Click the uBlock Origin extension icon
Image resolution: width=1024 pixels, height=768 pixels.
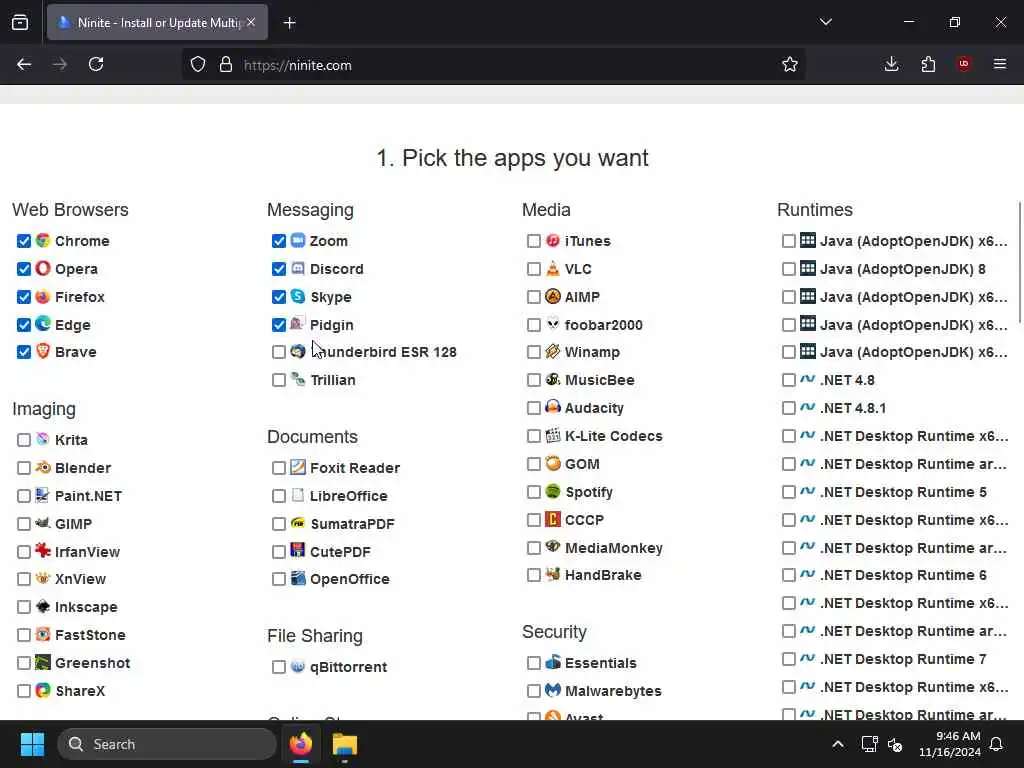pos(964,64)
